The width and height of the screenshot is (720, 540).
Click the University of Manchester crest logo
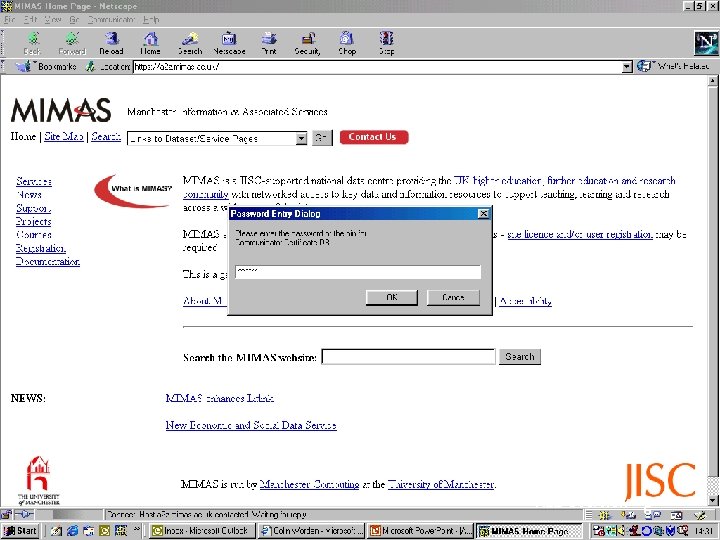coord(39,480)
